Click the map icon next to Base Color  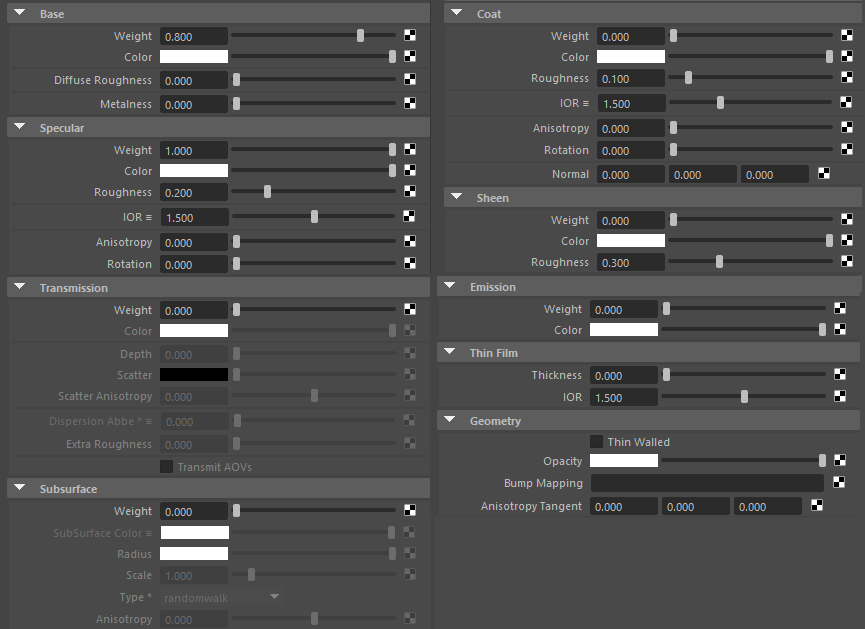[x=409, y=57]
